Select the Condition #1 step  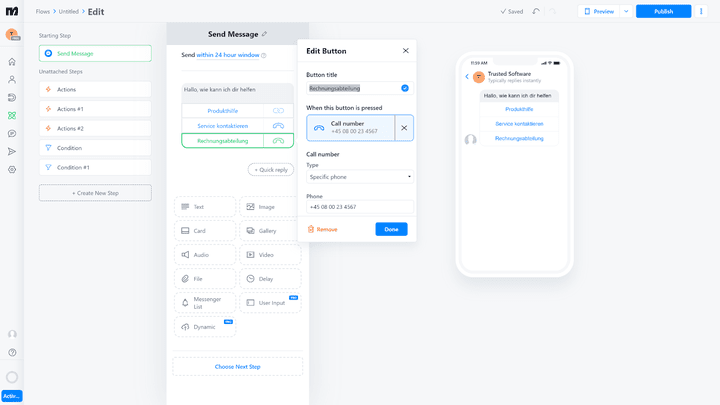95,168
